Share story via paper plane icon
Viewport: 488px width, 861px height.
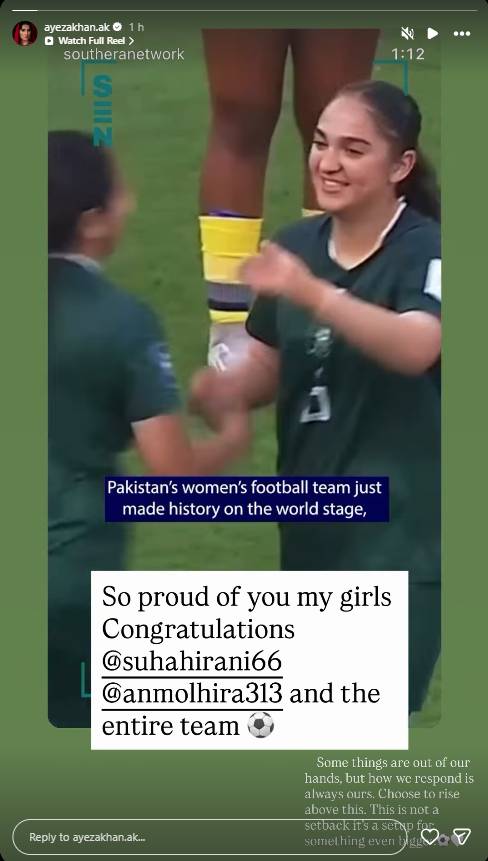(461, 837)
